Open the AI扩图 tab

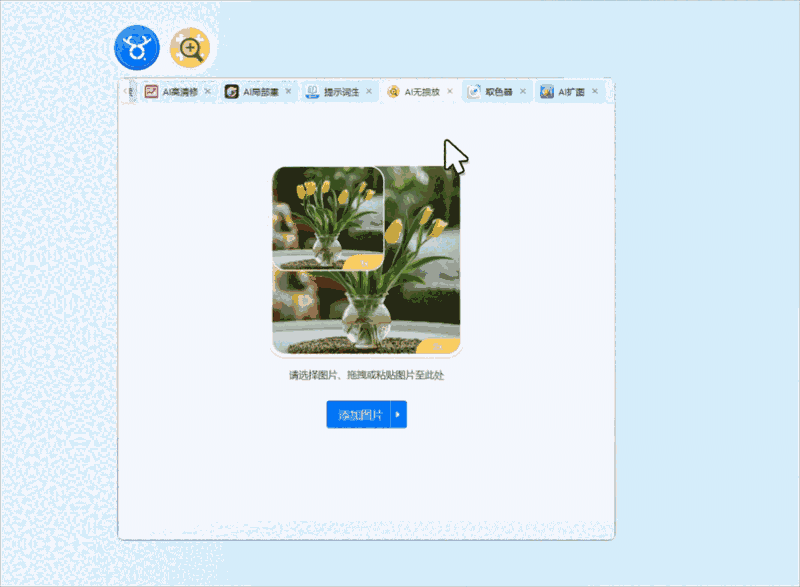tap(571, 92)
